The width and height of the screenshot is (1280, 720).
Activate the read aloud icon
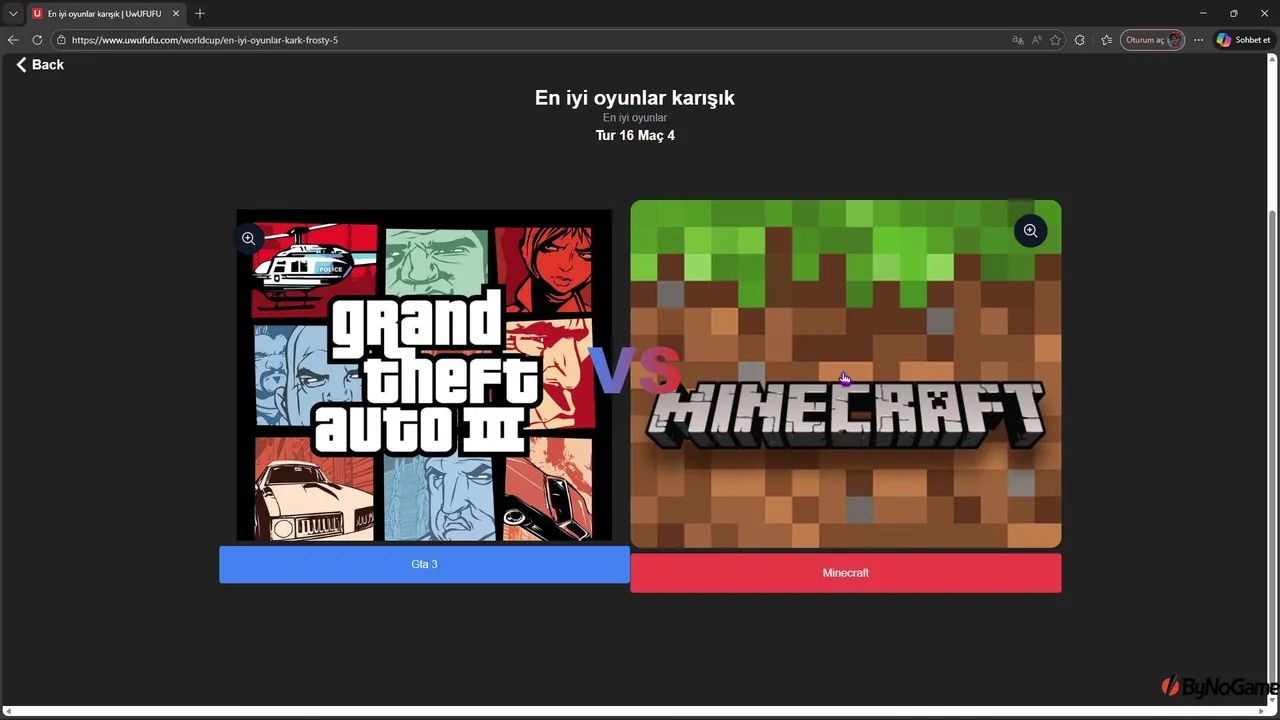pos(1036,40)
